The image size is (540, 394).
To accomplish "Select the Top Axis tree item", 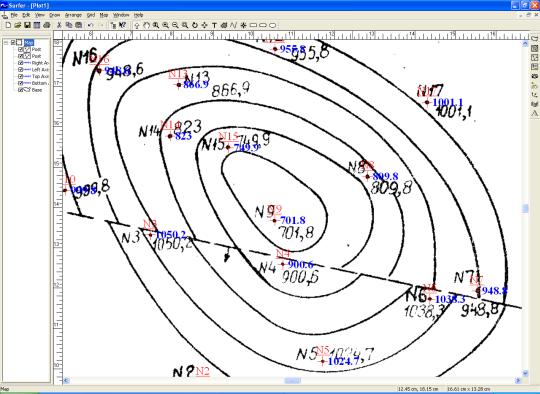I will 40,76.
